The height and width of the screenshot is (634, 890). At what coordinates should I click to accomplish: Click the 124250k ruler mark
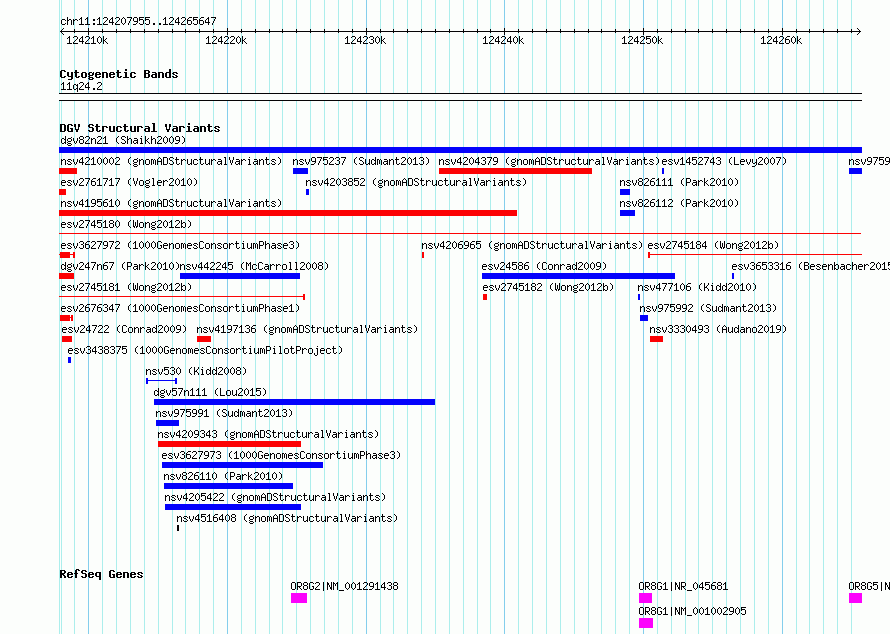[642, 40]
